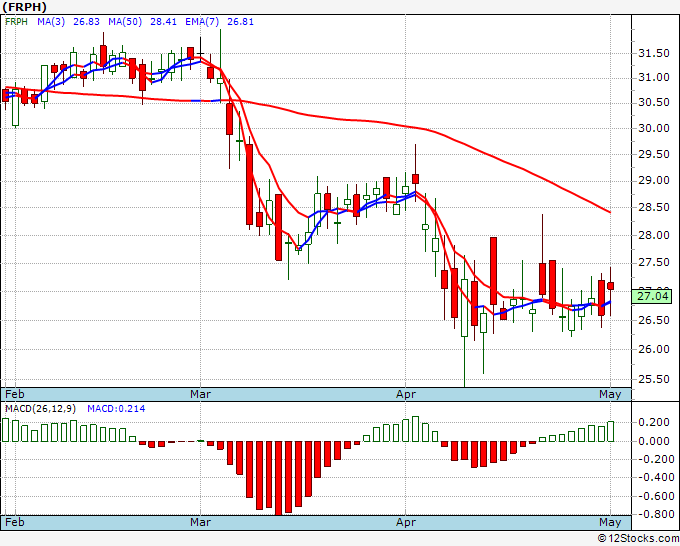Click the deepest red MACD bar near -0.800

pyautogui.click(x=278, y=478)
